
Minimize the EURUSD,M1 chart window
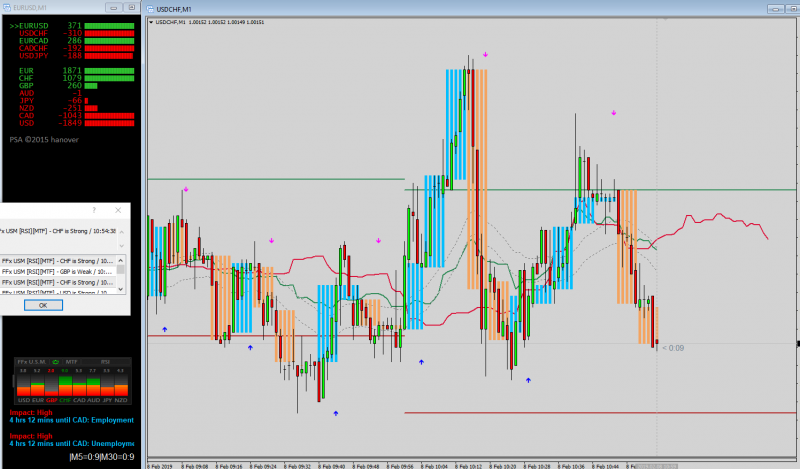114,8
